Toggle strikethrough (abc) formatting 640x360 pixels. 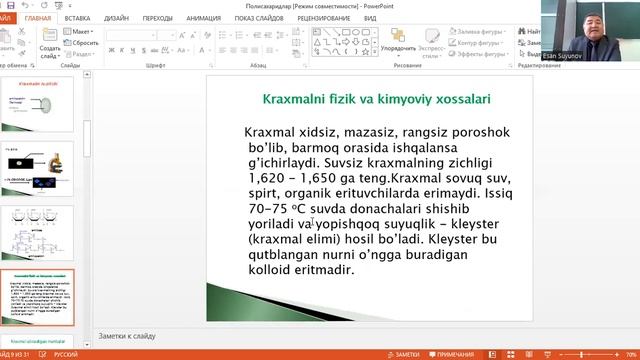(x=154, y=50)
